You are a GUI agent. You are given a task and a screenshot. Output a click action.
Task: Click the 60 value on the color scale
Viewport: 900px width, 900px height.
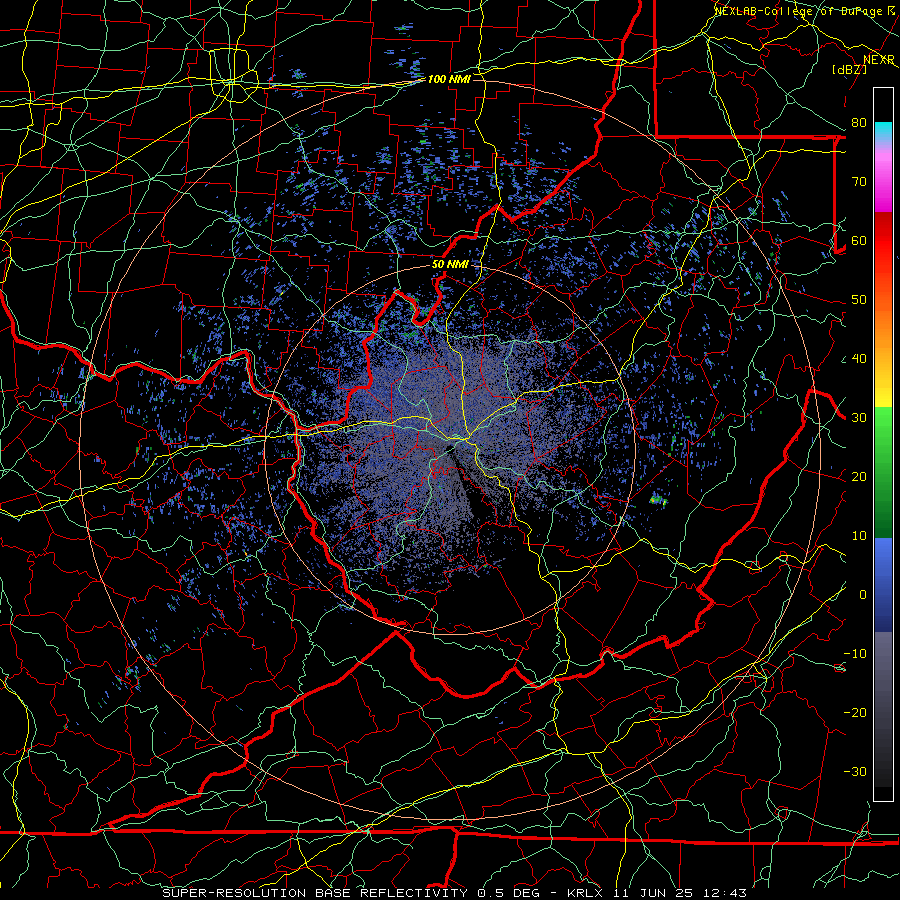pyautogui.click(x=859, y=241)
